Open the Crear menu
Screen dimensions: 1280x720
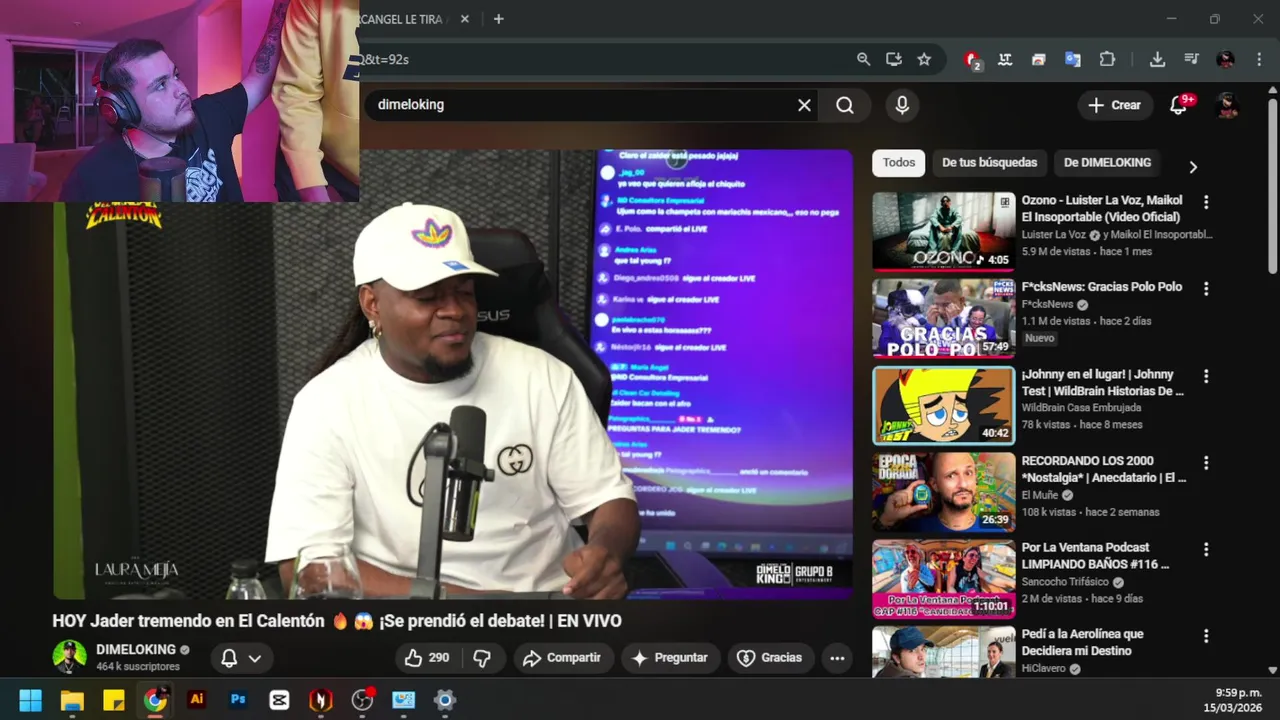[1115, 105]
